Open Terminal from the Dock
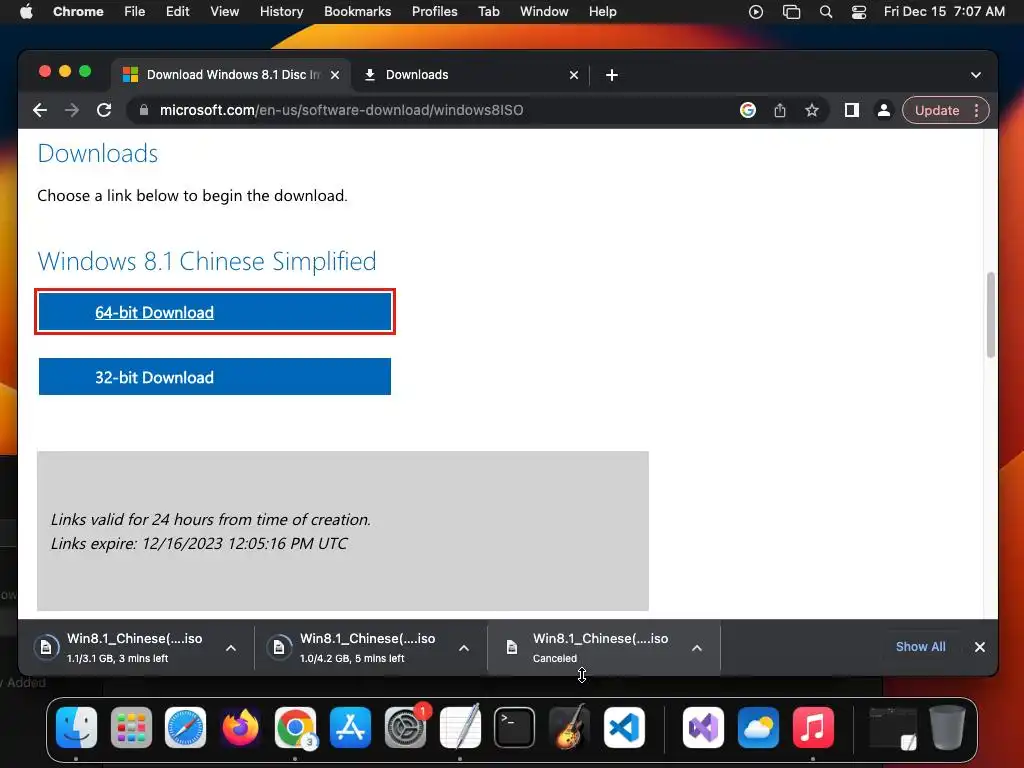The image size is (1024, 768). tap(514, 727)
